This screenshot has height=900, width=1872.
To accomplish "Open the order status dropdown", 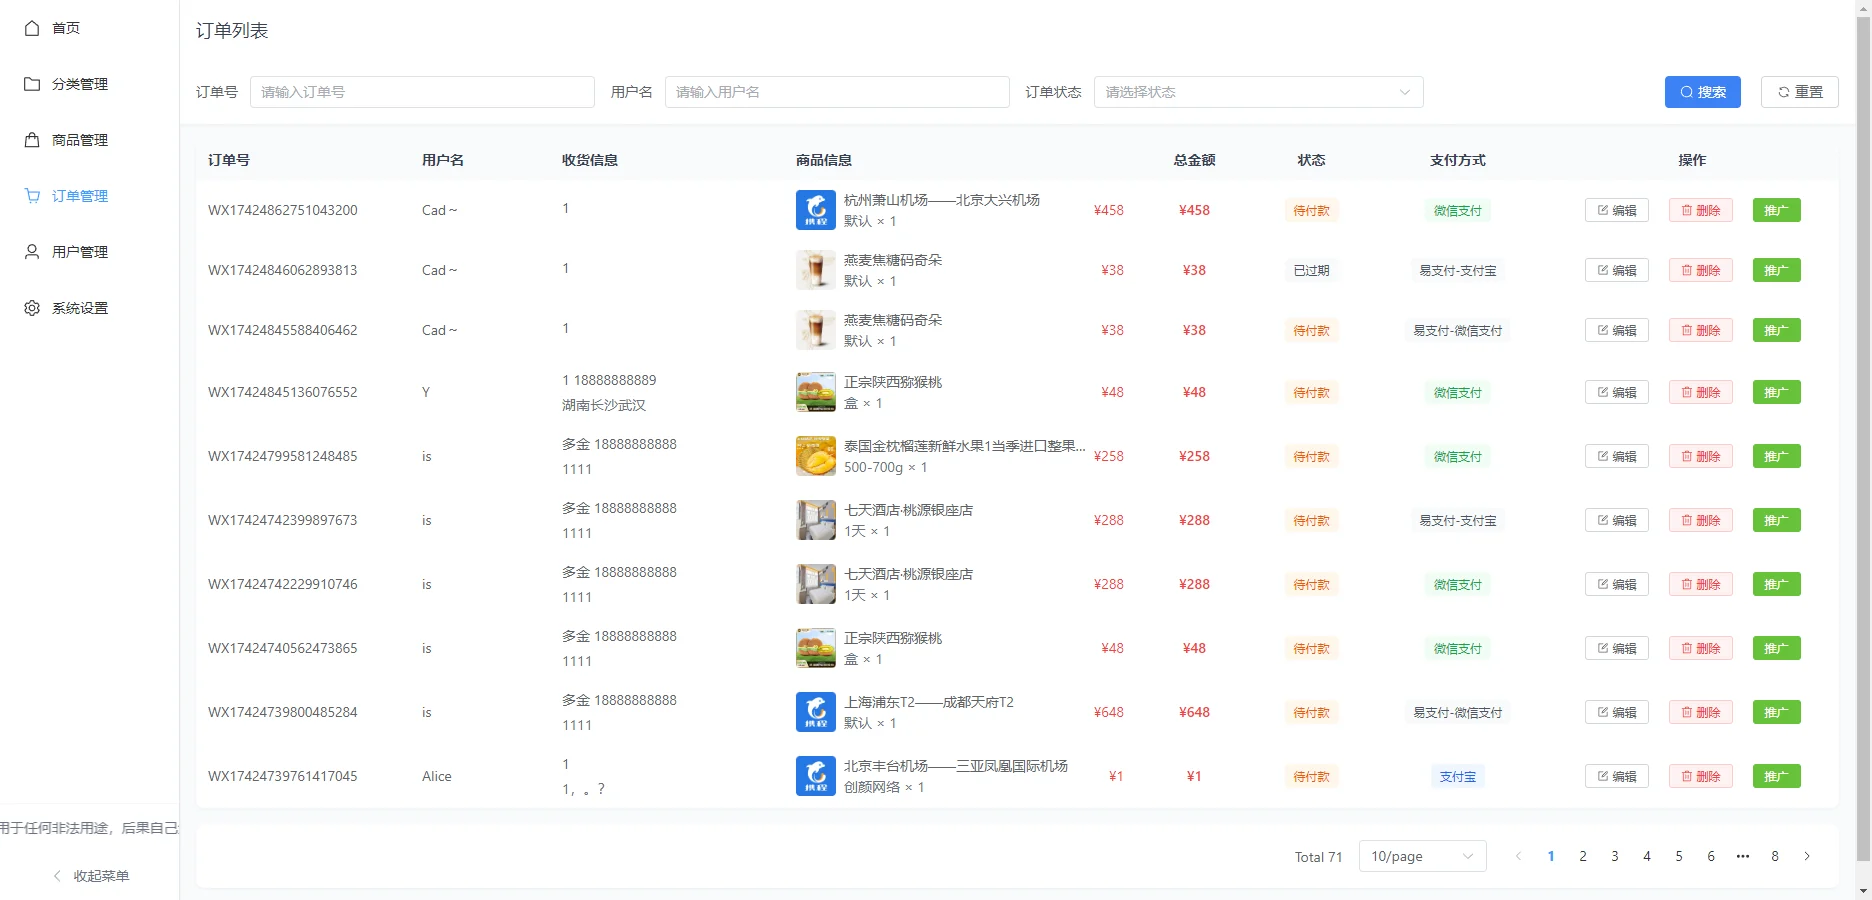I will (1258, 92).
